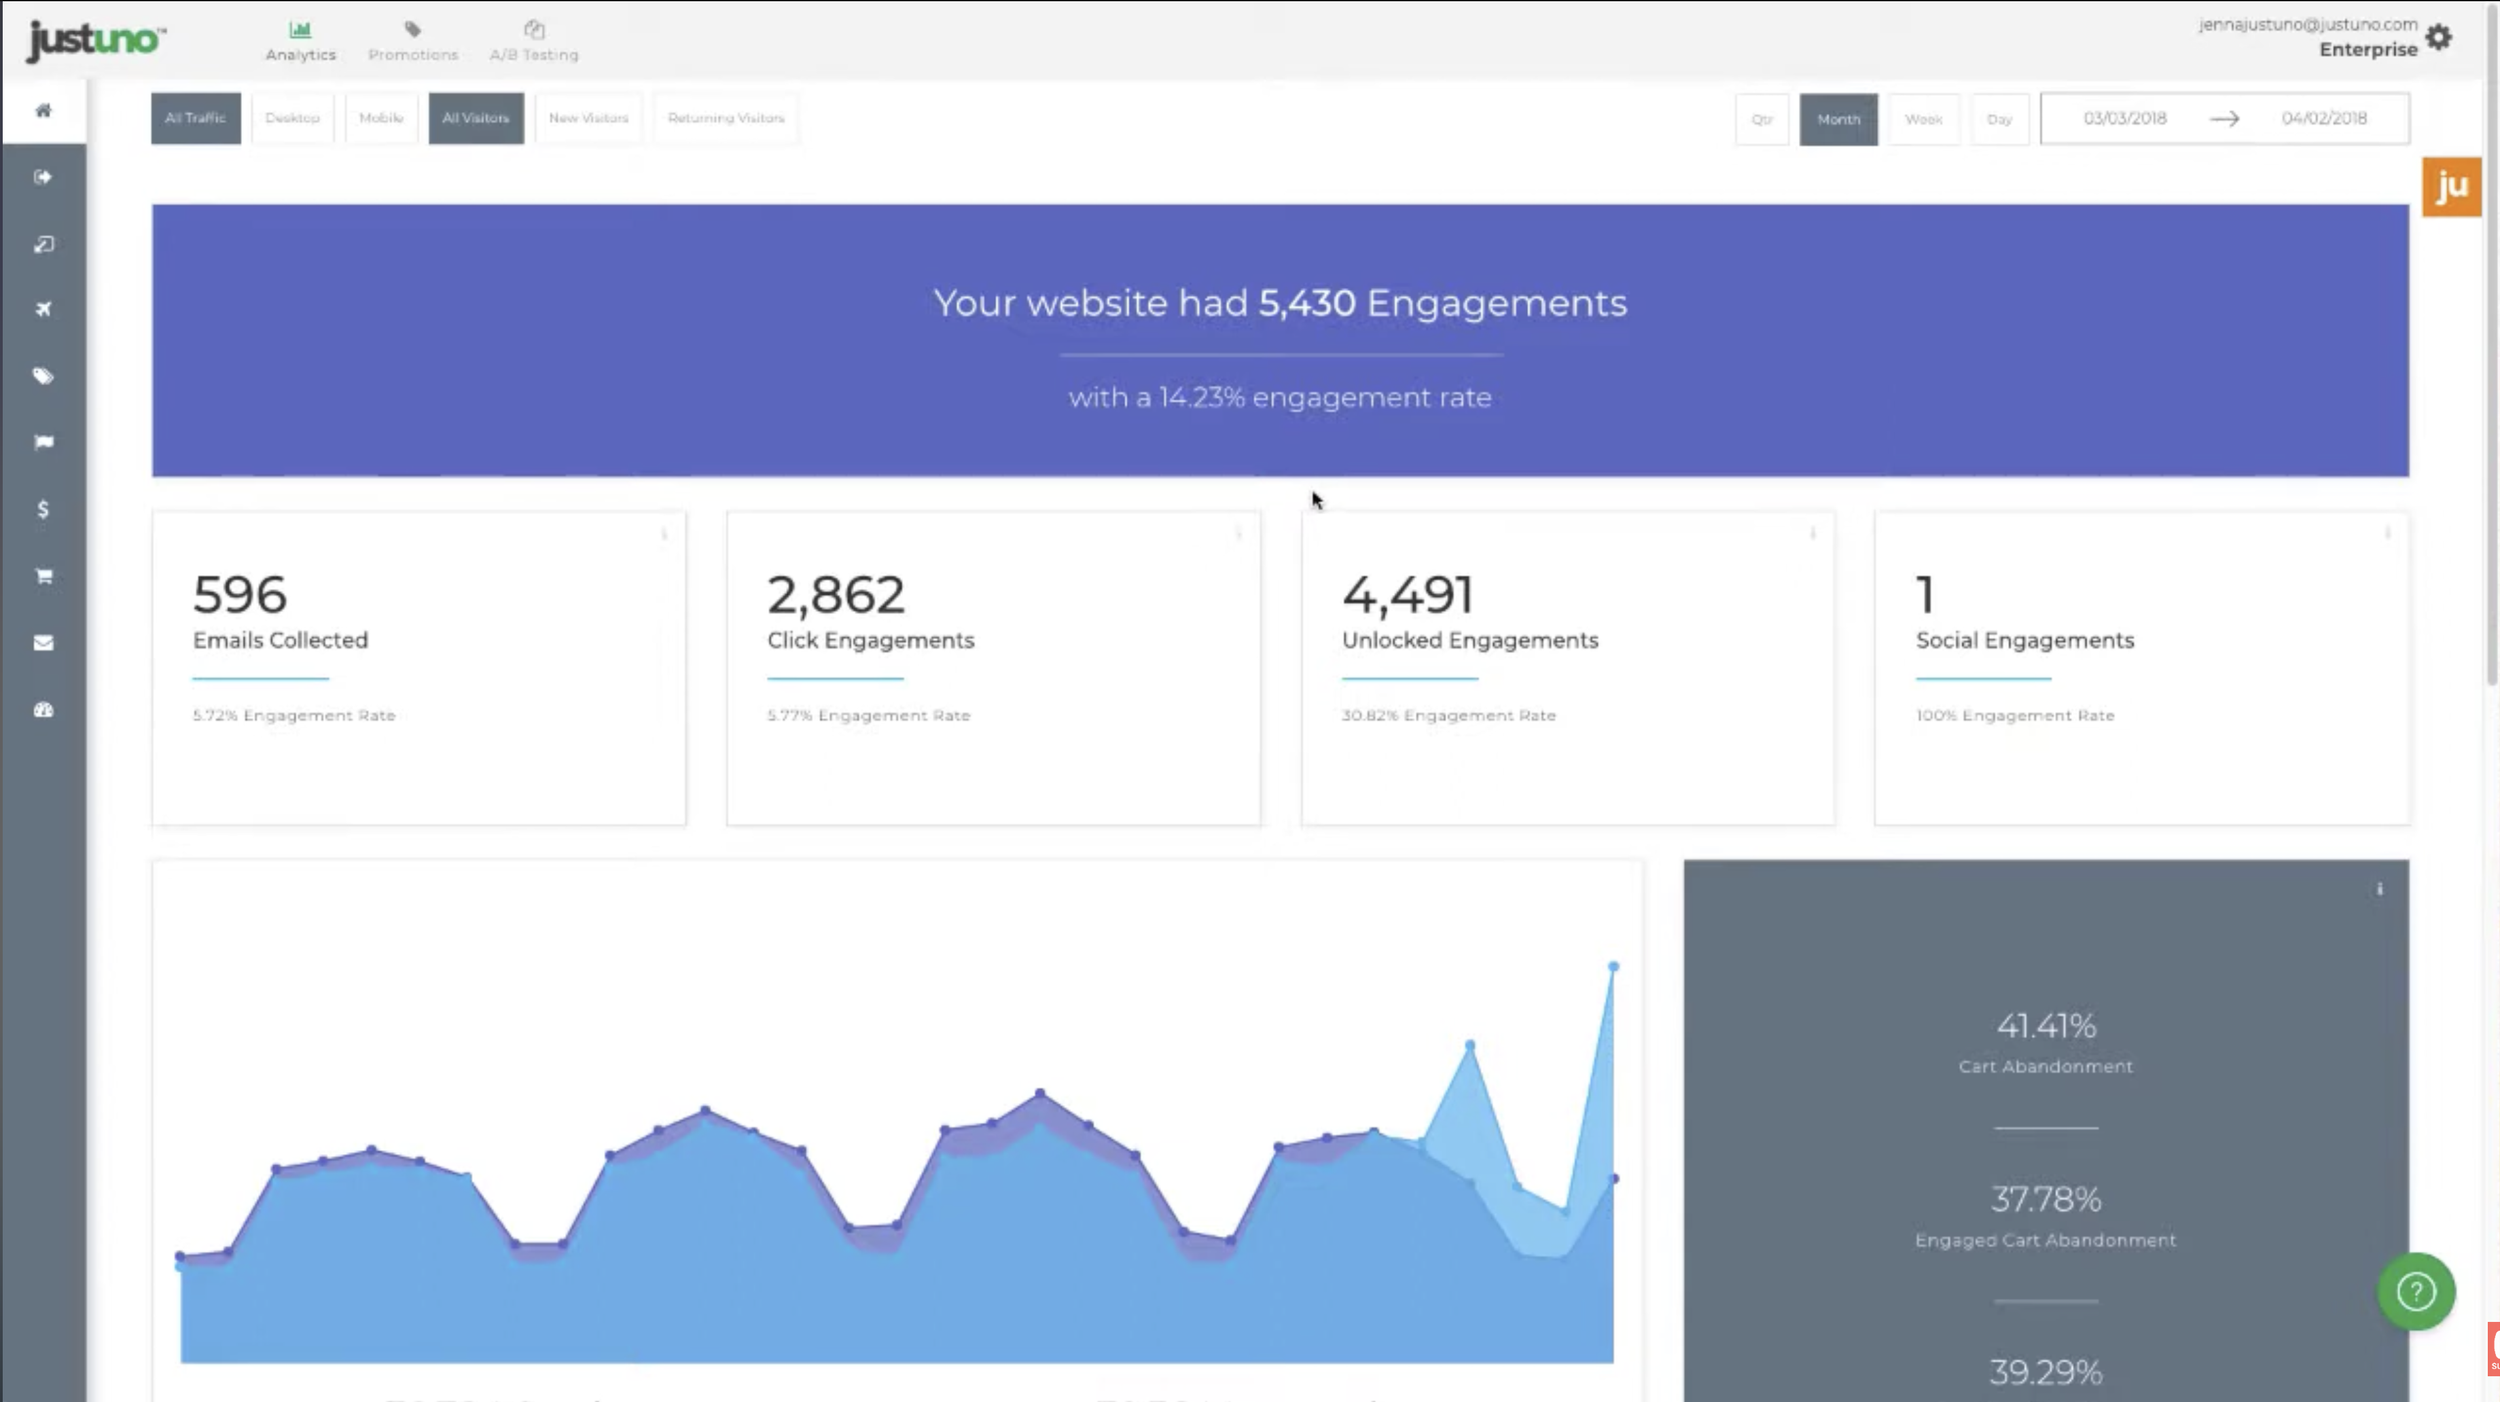Select the shopping cart sidebar icon
2500x1402 pixels.
[x=43, y=576]
